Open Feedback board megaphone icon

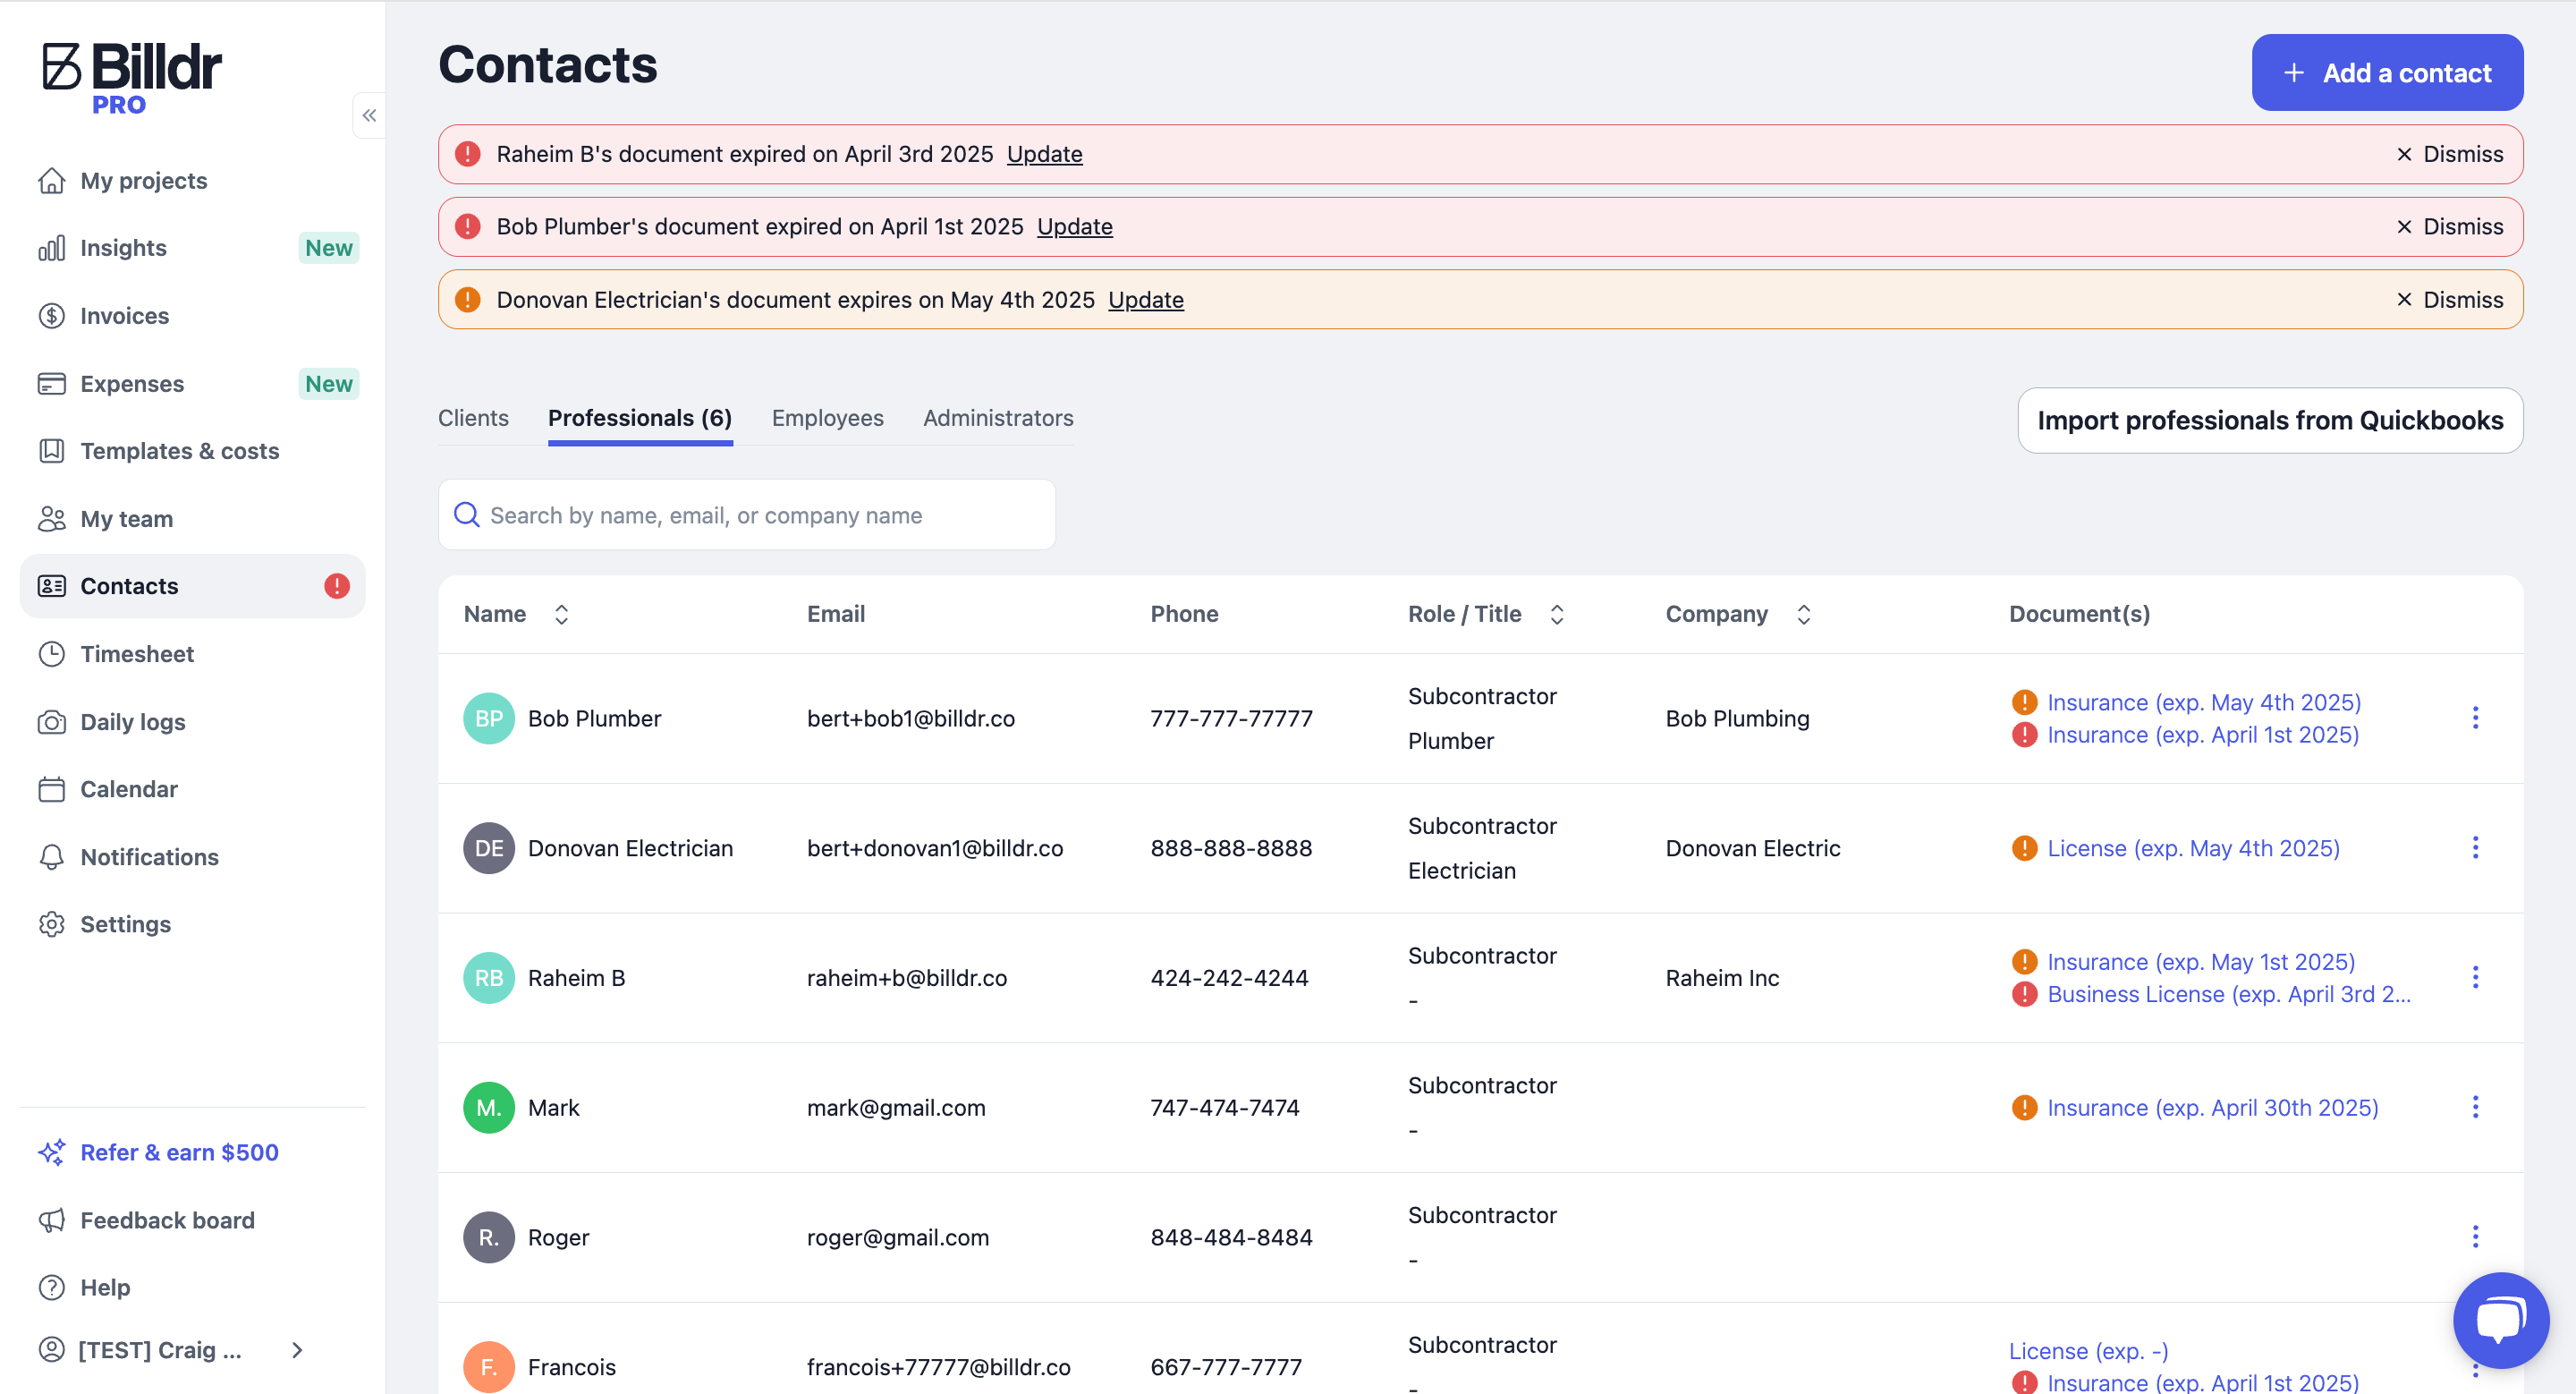pyautogui.click(x=52, y=1220)
